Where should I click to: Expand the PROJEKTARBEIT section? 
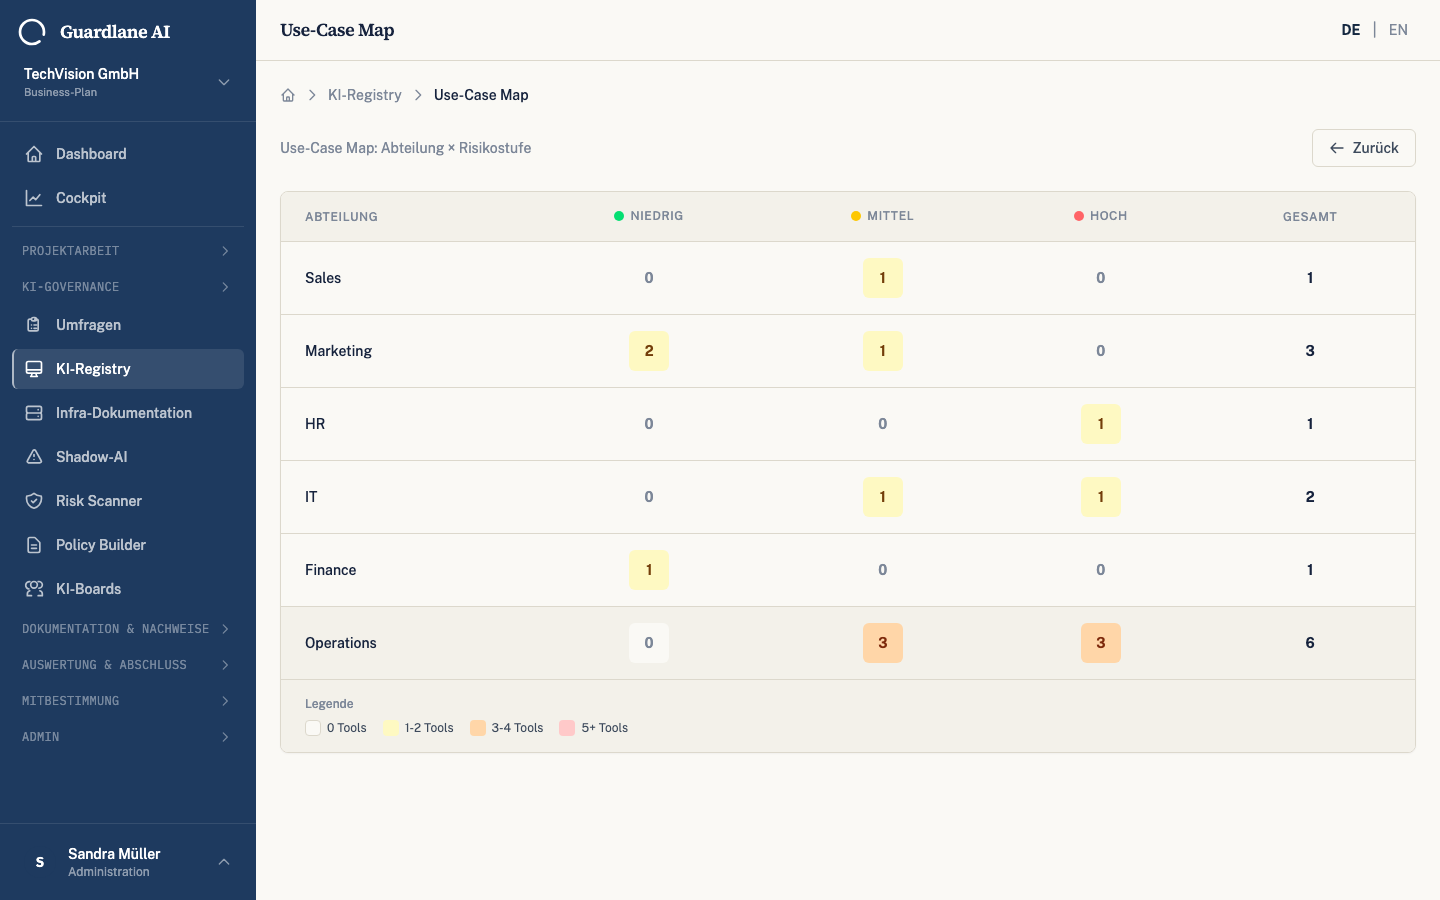point(128,251)
